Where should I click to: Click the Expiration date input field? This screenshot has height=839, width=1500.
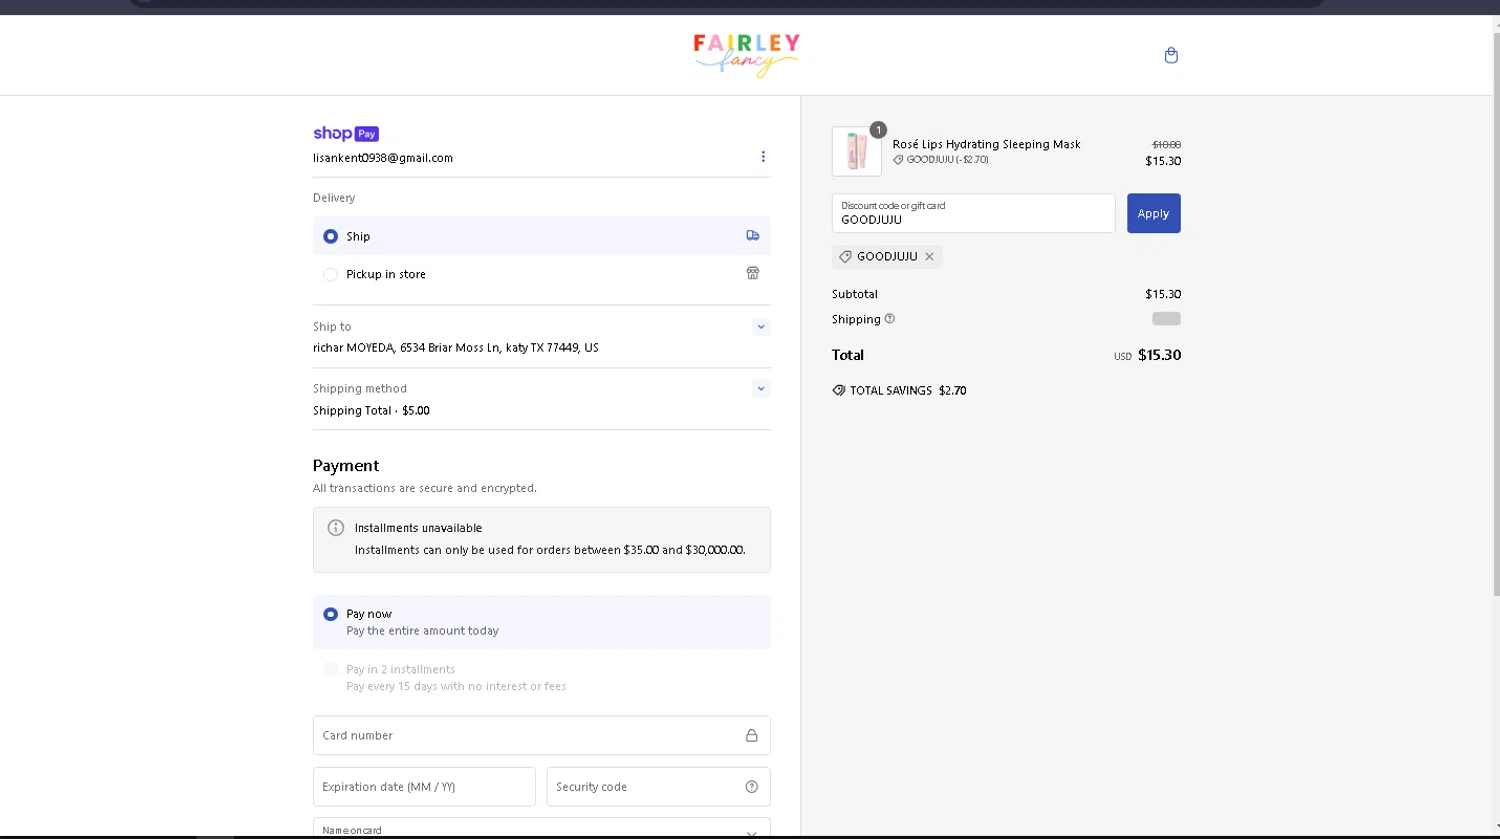point(424,787)
